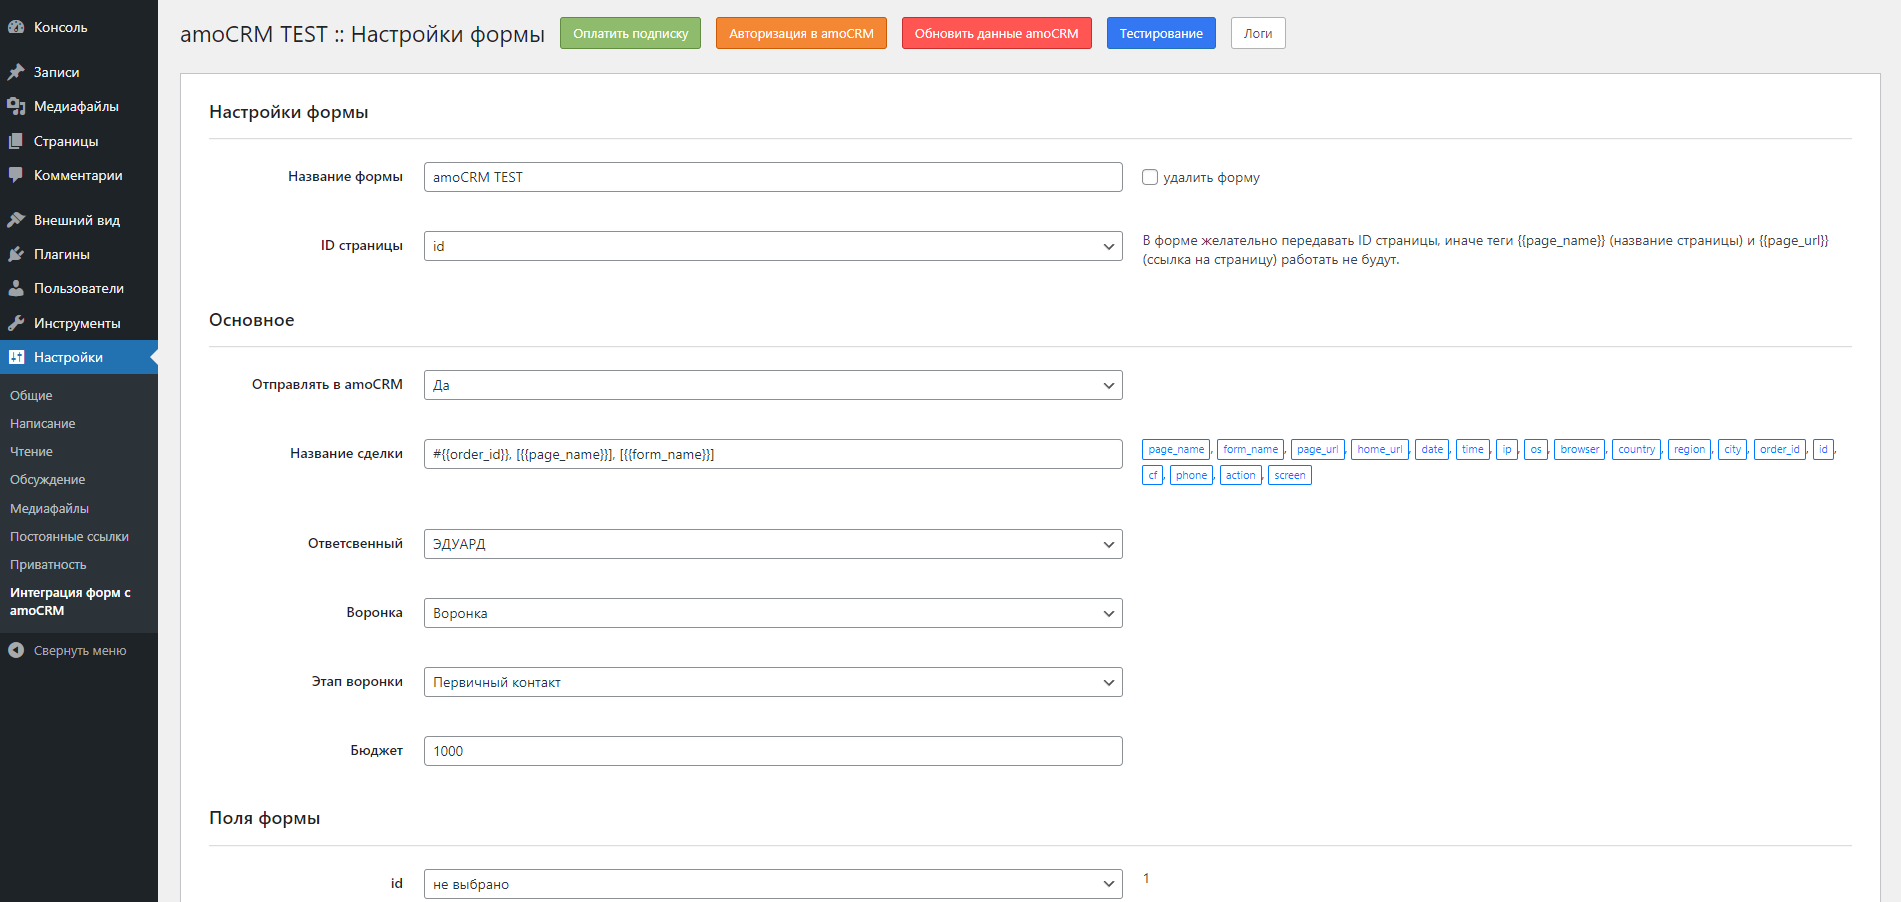Expand the Этап воронки dropdown
Screen dimensions: 1901x902
(x=772, y=681)
